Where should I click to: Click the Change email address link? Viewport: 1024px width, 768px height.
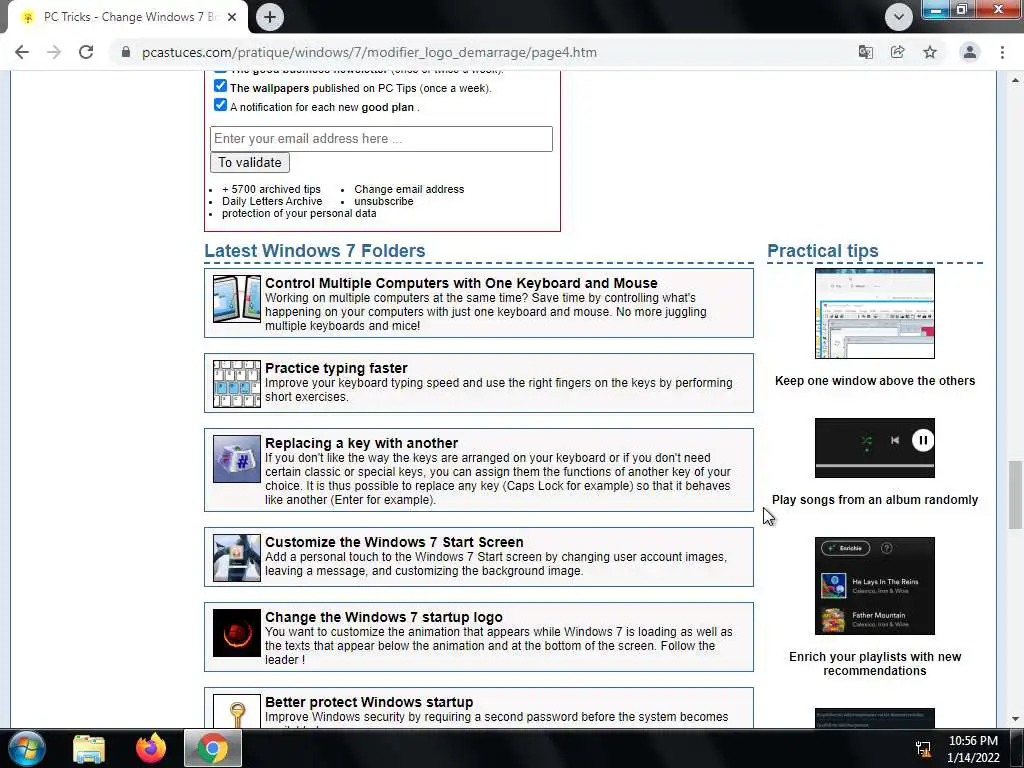click(409, 189)
